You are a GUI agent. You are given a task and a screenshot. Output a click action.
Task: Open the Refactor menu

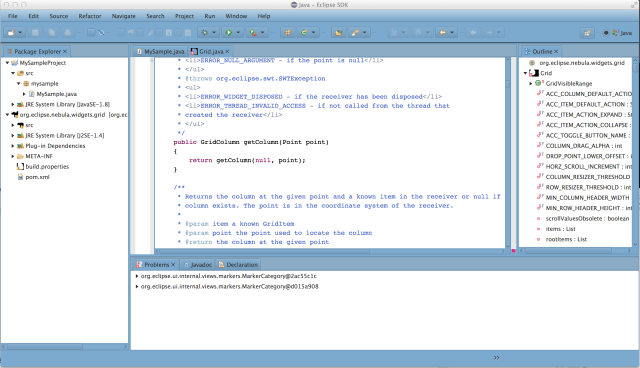90,16
